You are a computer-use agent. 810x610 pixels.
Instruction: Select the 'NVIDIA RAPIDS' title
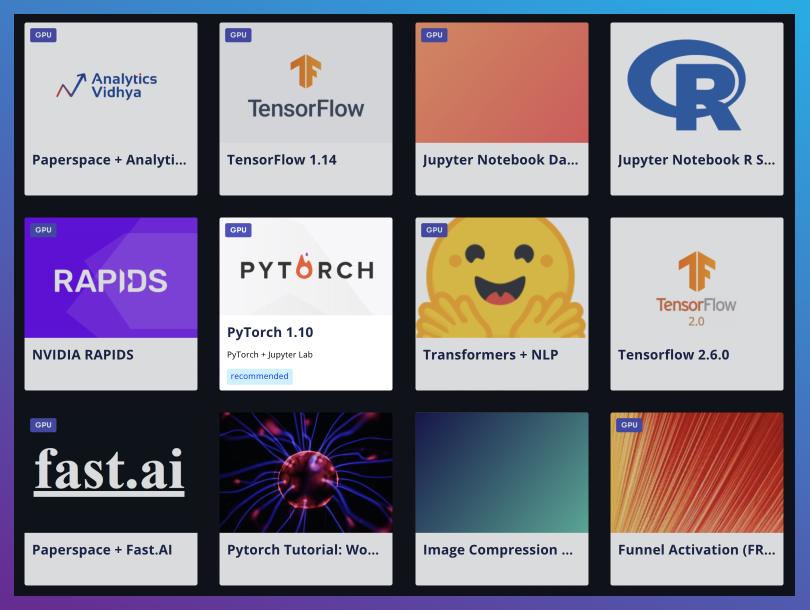pos(83,355)
